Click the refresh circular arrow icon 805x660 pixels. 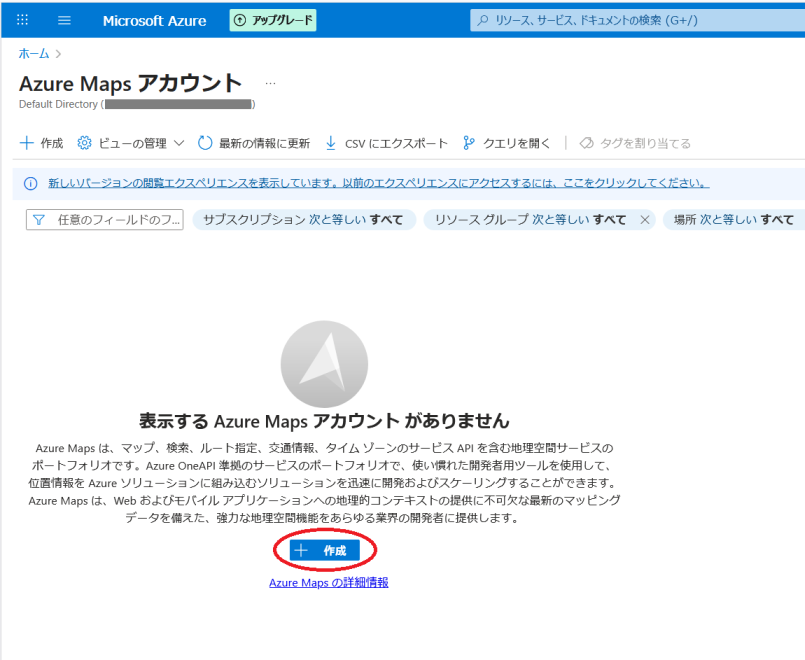click(x=205, y=143)
